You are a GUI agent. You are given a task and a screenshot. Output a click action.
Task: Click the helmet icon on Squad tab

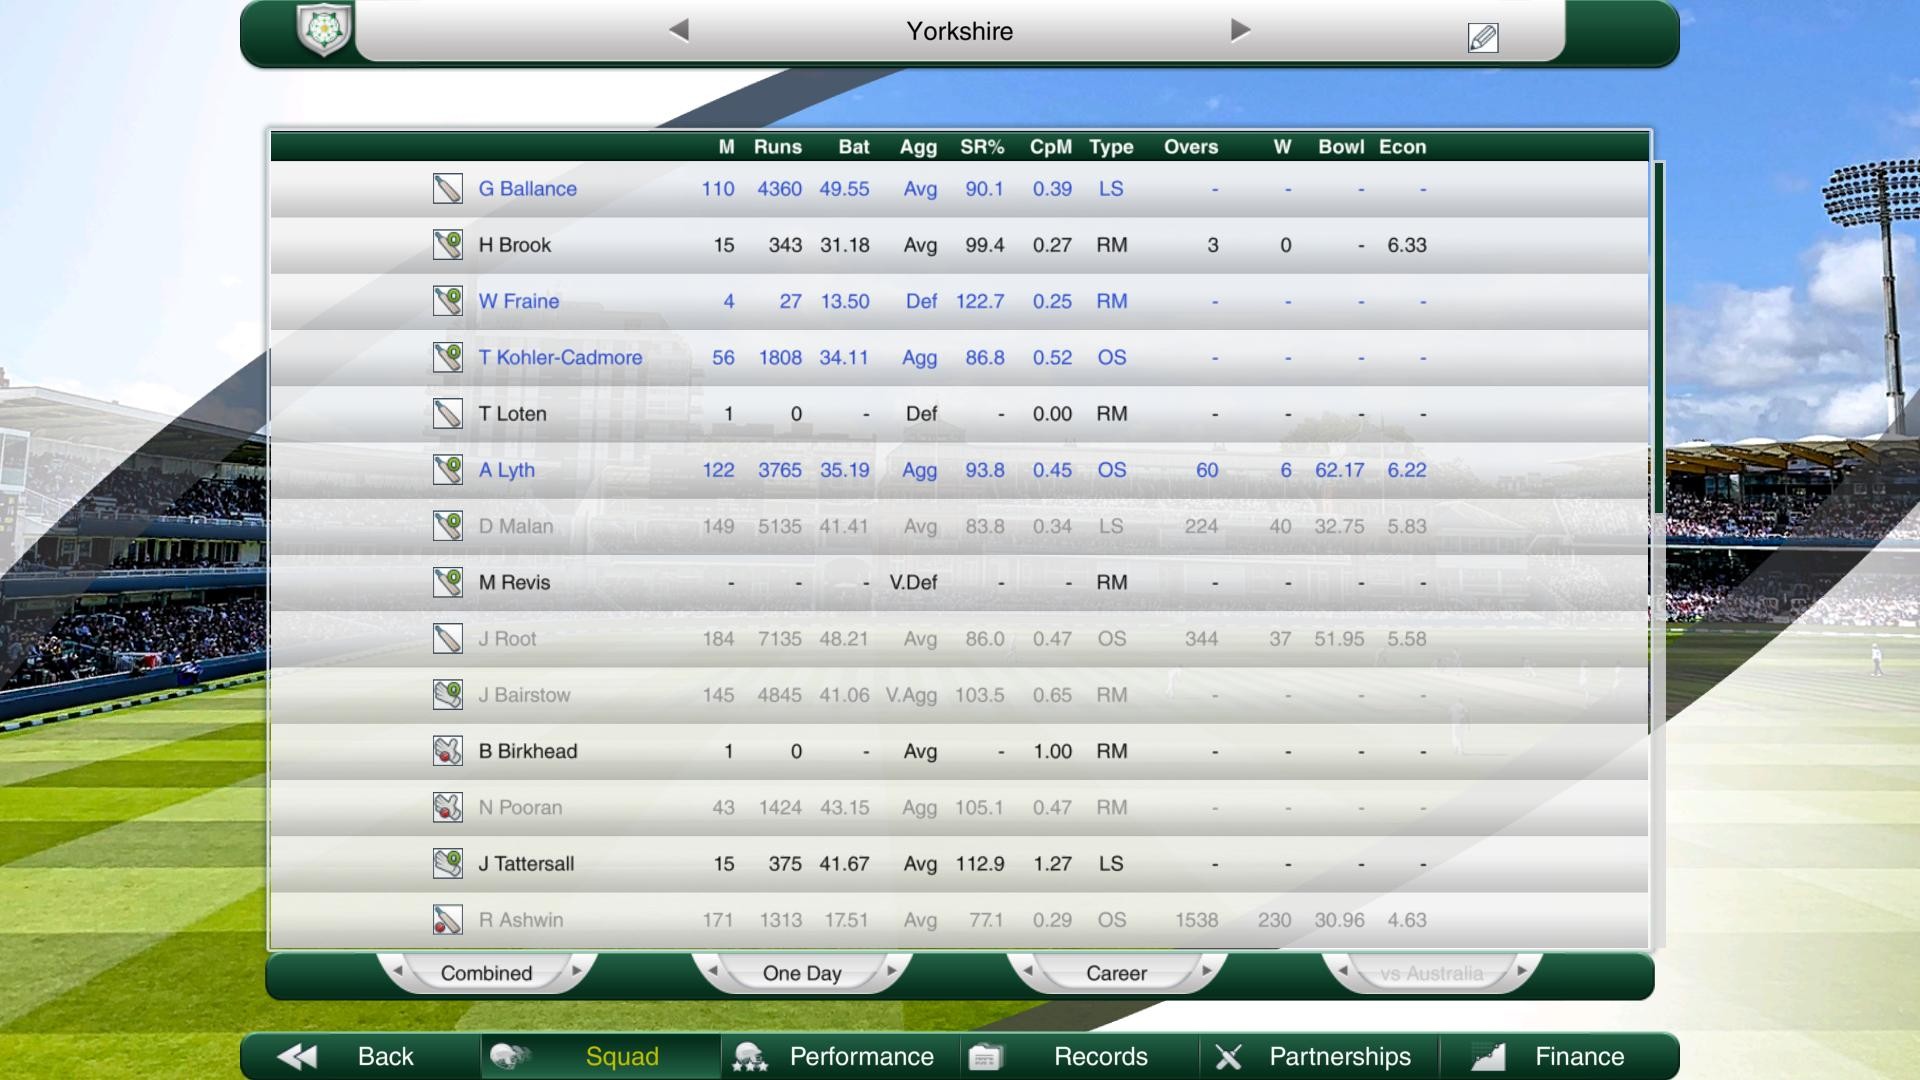(510, 1056)
